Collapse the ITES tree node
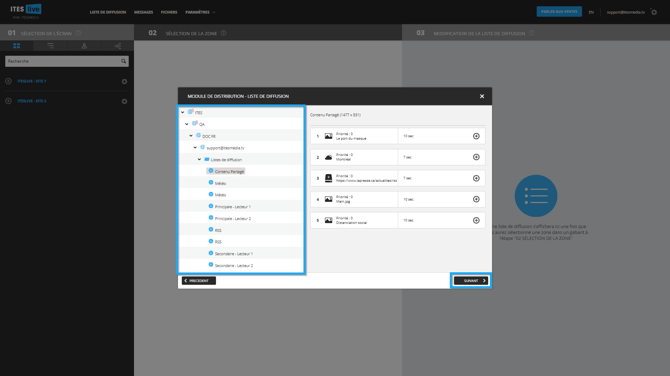The image size is (670, 376). click(182, 112)
